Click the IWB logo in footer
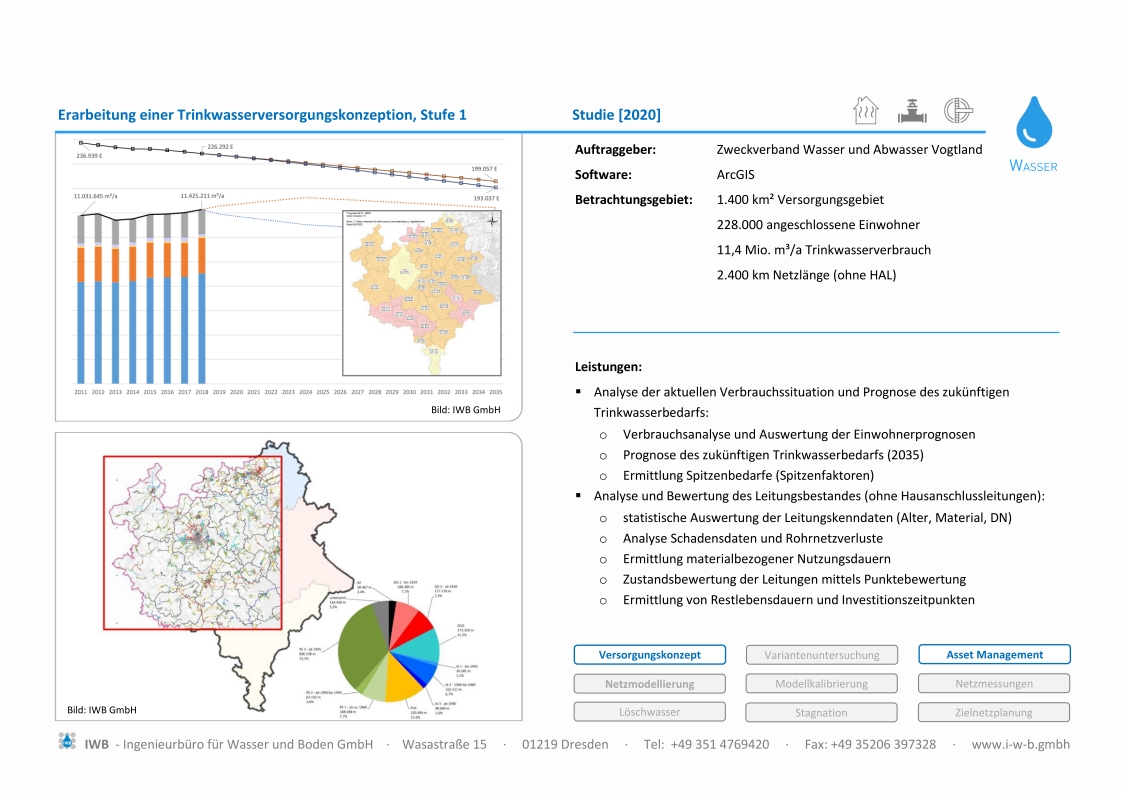Image resolution: width=1123 pixels, height=794 pixels. click(67, 743)
